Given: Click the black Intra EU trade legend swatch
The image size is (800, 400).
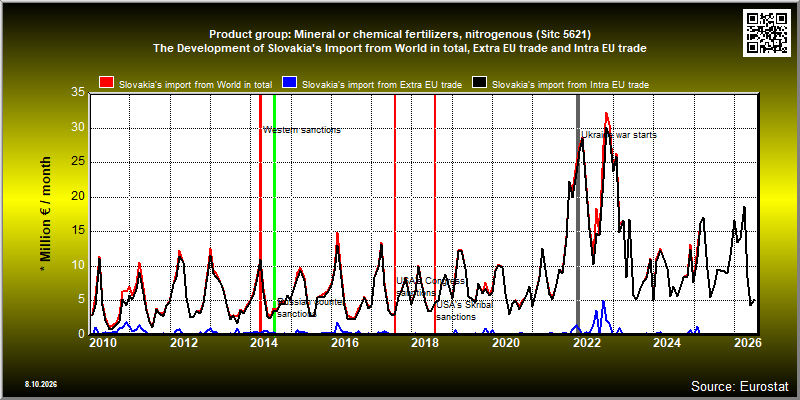Looking at the screenshot, I should [479, 83].
